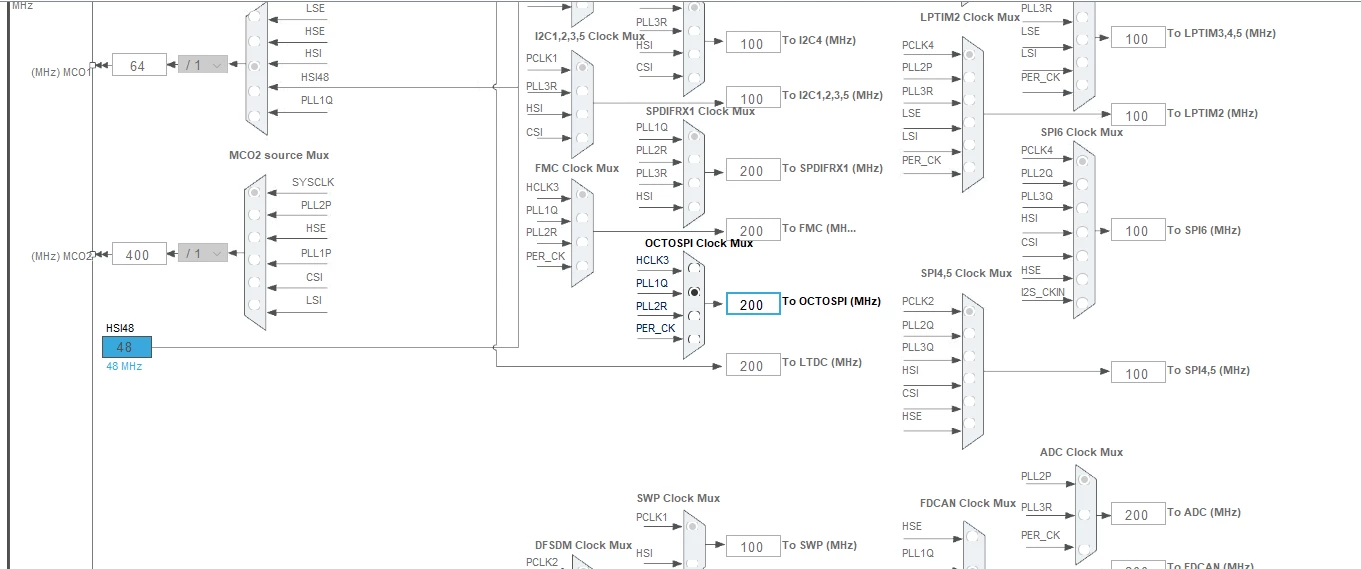This screenshot has width=1361, height=569.
Task: Select PLL1Q in the MCO1 source mux
Action: [x=255, y=115]
